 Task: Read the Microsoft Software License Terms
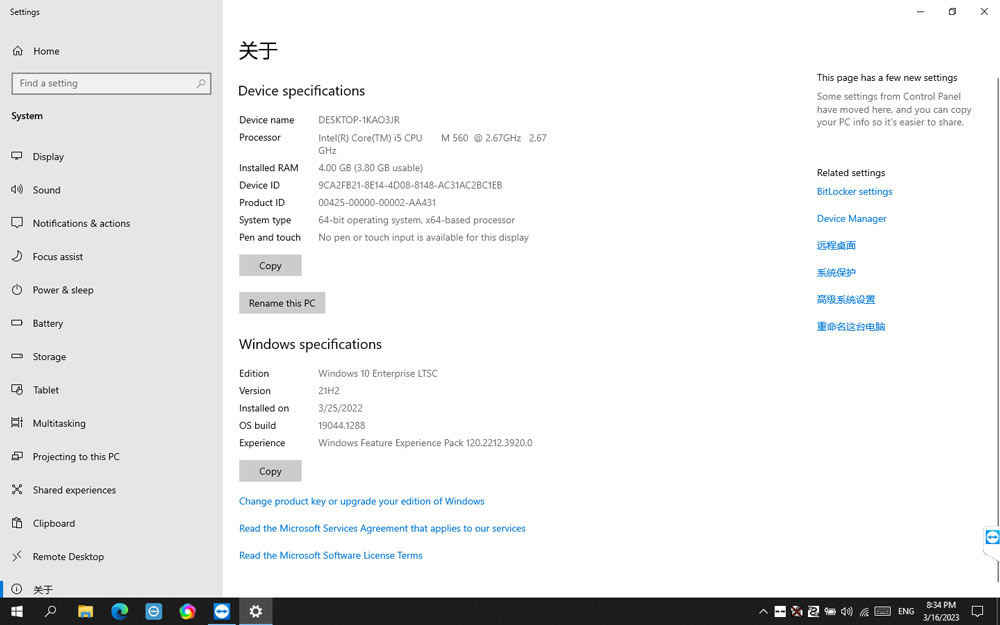tap(330, 556)
